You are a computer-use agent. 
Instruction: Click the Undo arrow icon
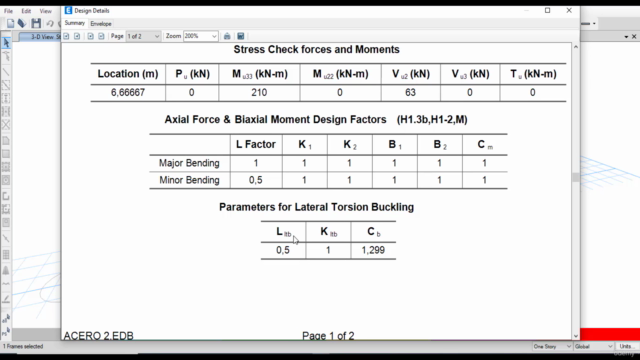tap(50, 24)
